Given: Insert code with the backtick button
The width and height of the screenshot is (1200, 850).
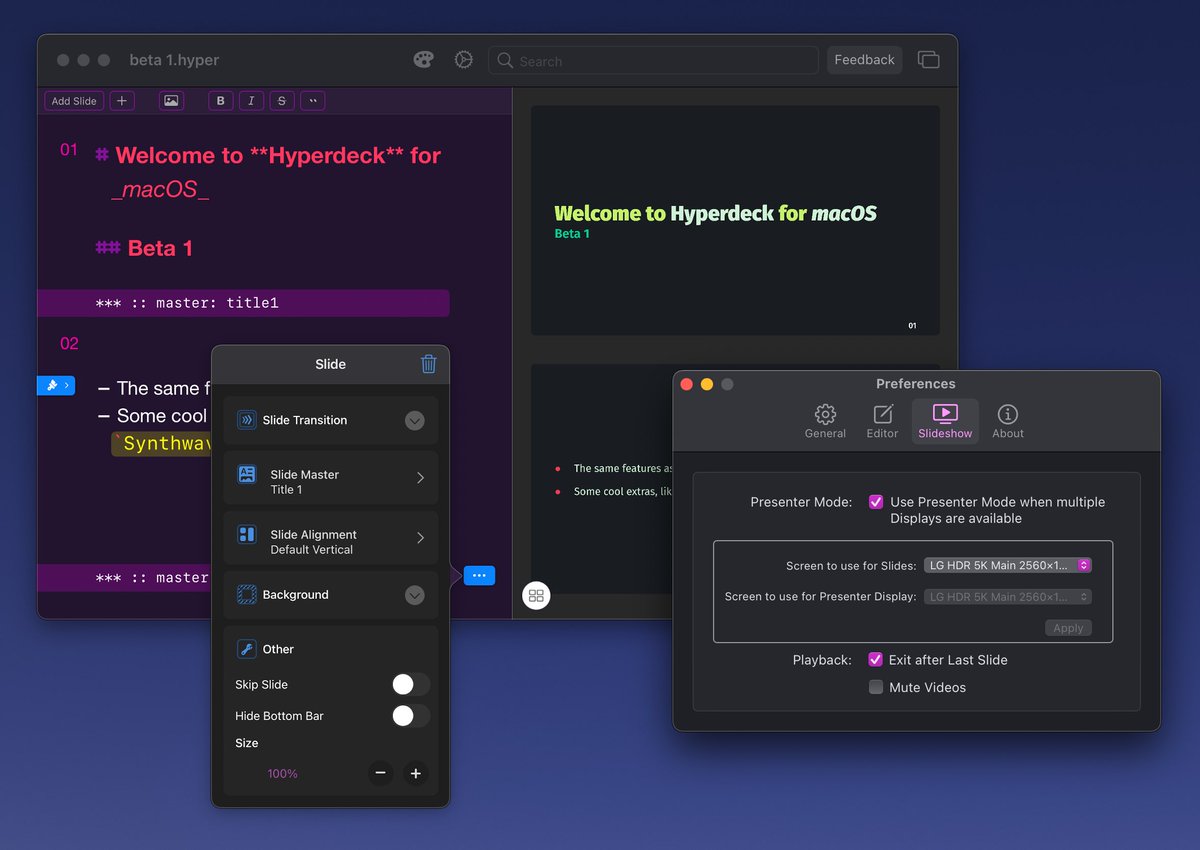Looking at the screenshot, I should click(x=312, y=101).
